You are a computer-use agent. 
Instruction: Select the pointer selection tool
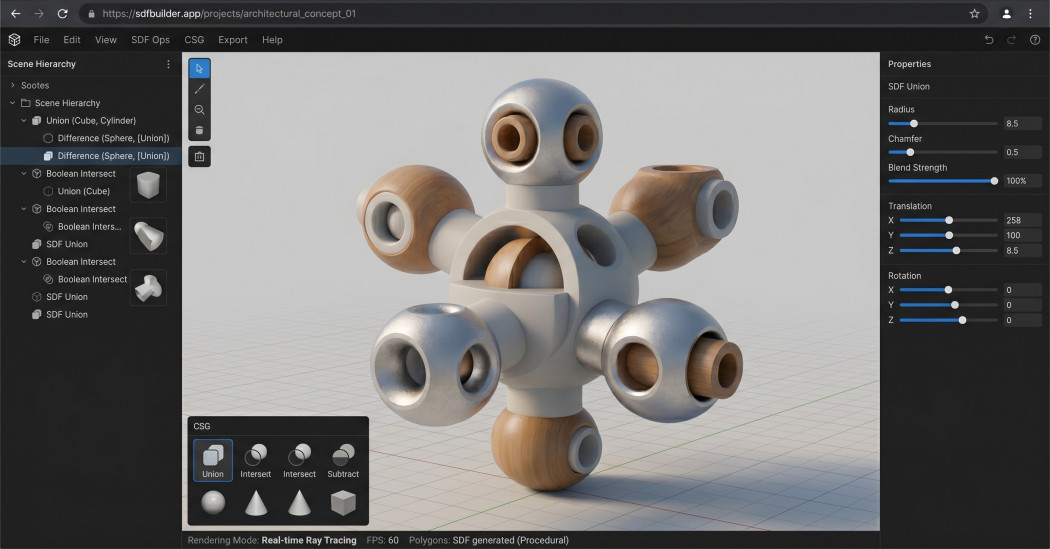[x=200, y=68]
